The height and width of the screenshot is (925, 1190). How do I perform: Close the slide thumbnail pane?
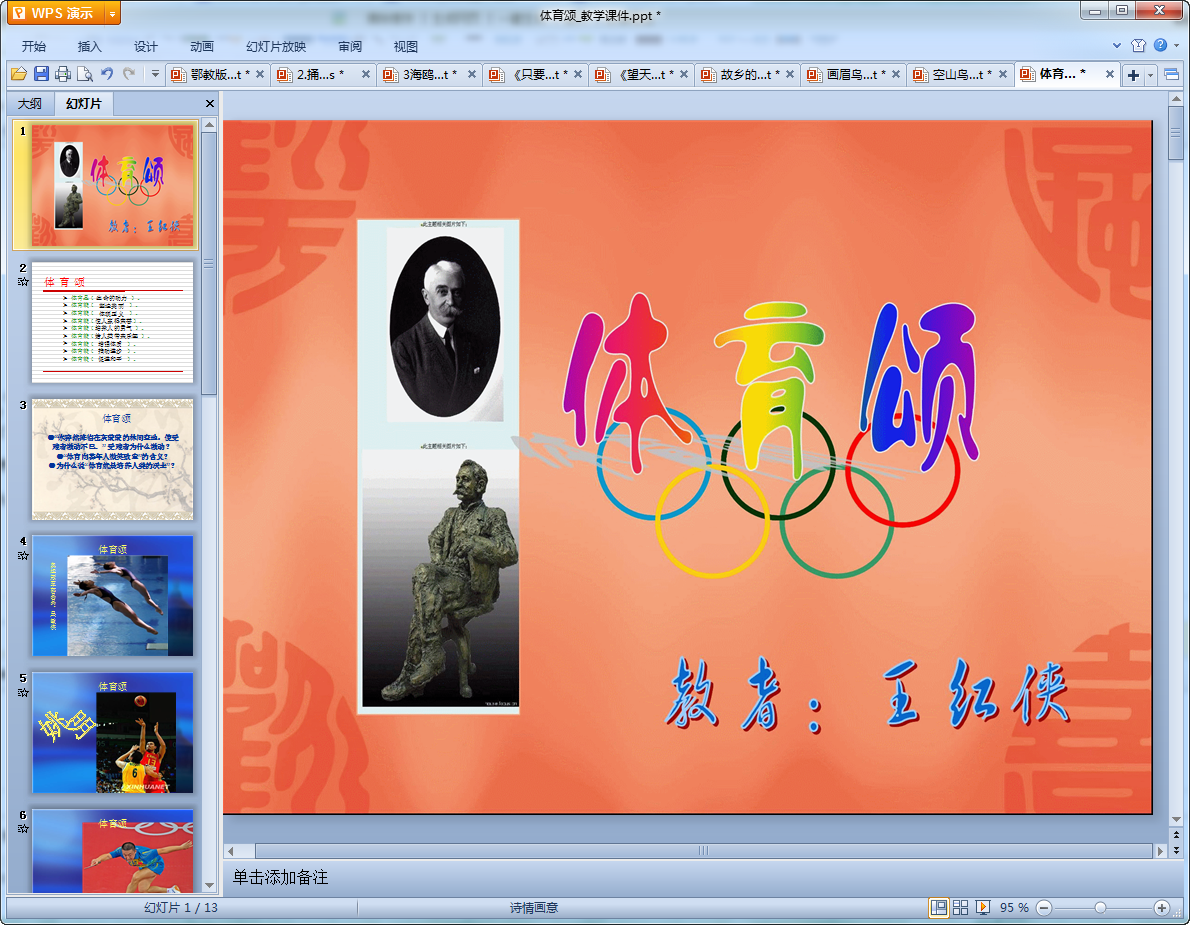click(210, 103)
